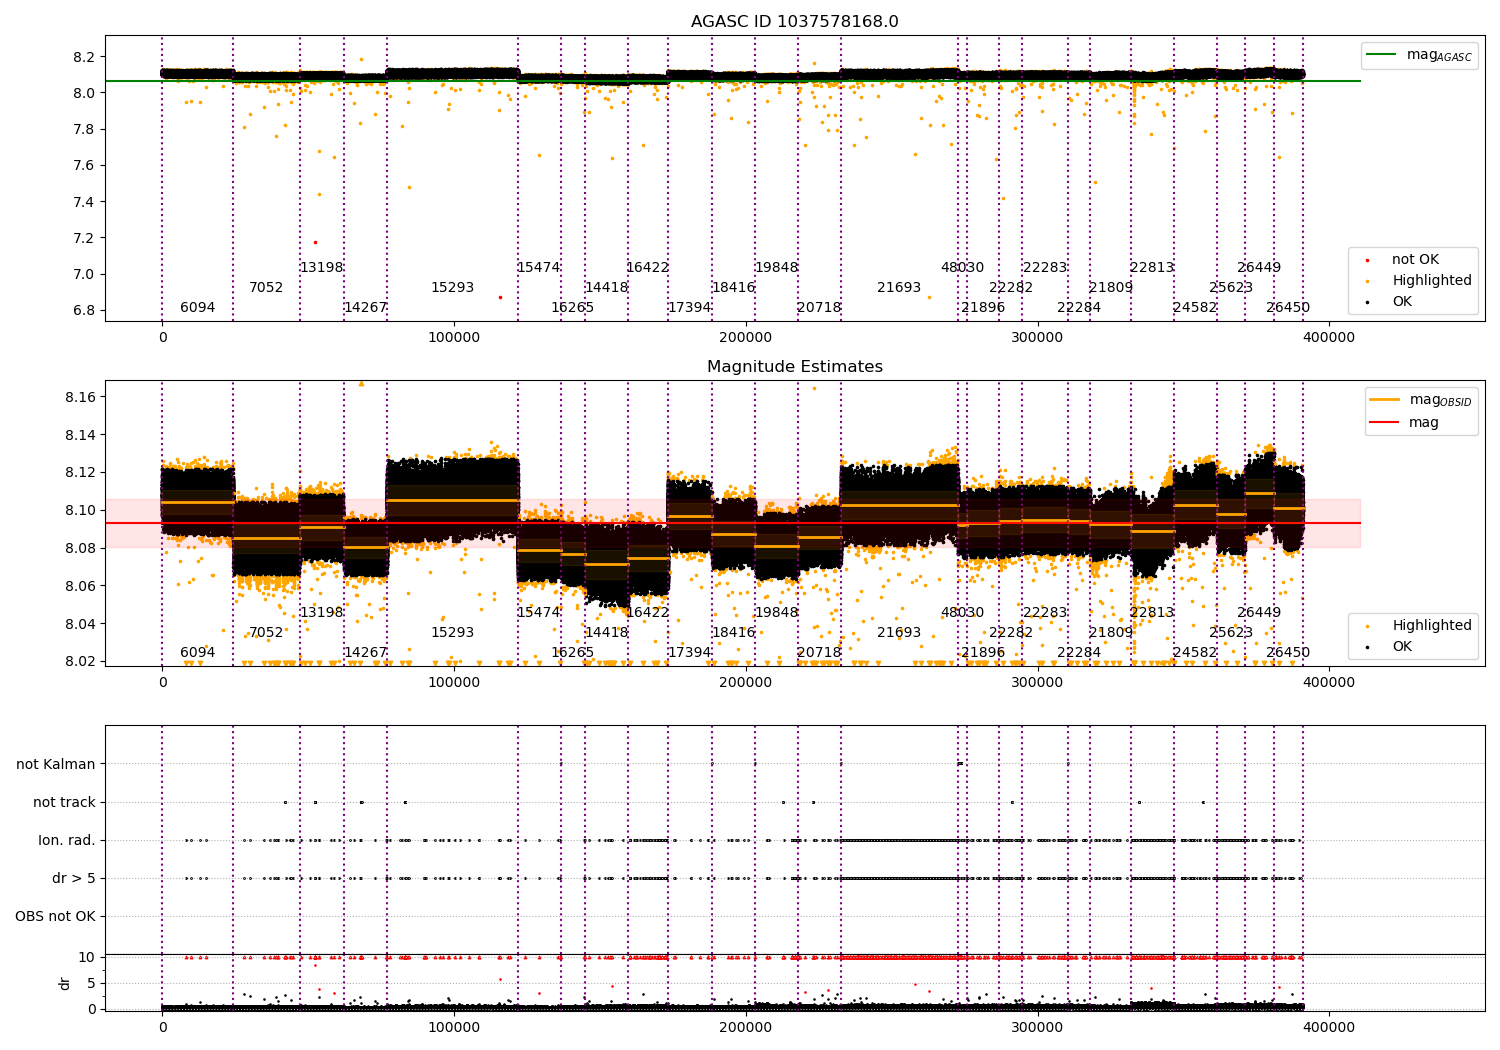
Task: Click the '300000' x tick in the bottom panel
Action: coord(1037,1027)
